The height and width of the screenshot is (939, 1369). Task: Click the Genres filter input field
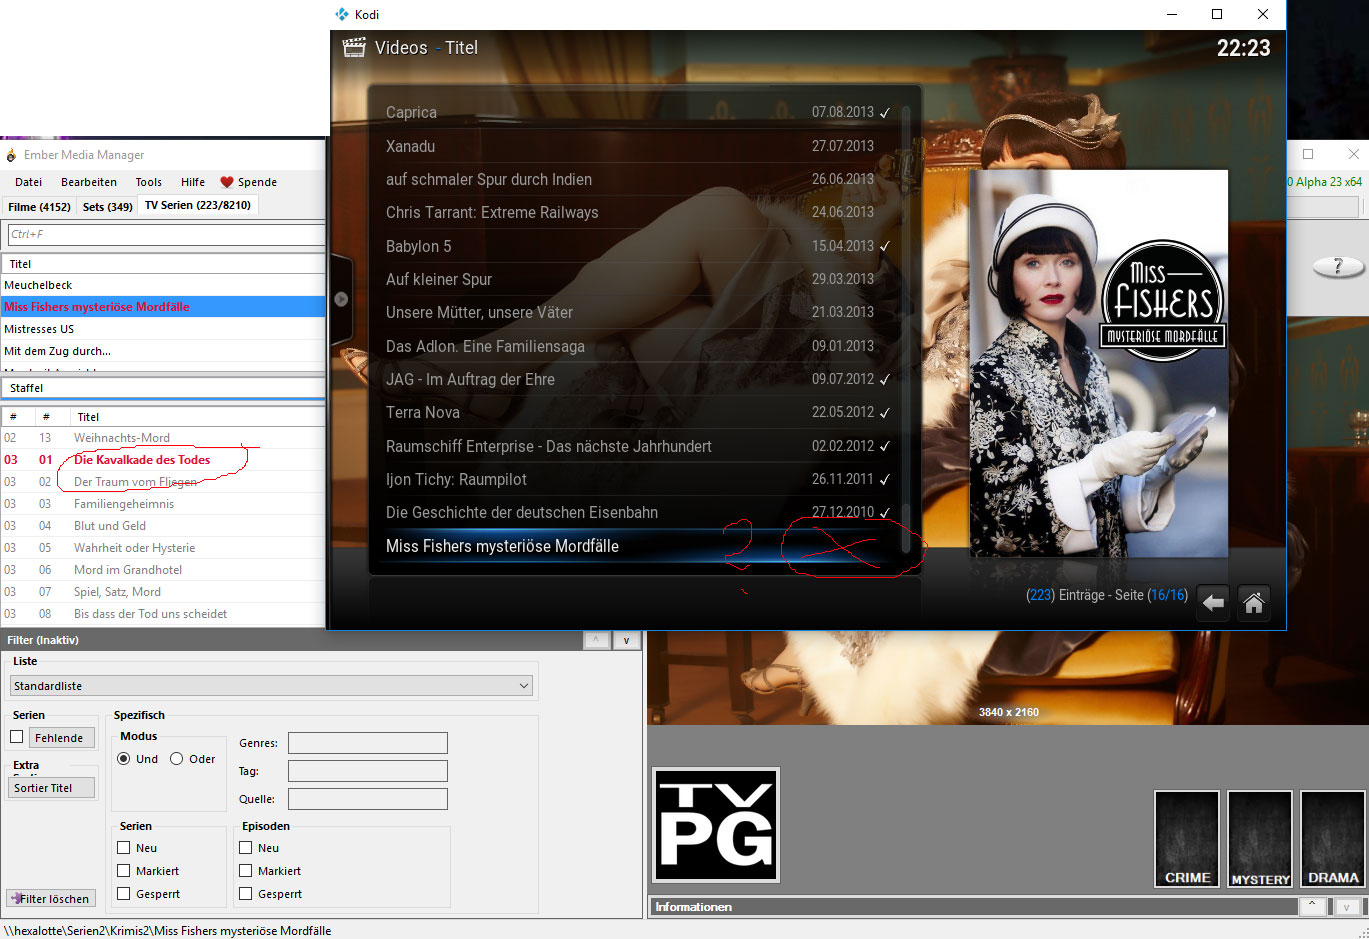tap(367, 743)
